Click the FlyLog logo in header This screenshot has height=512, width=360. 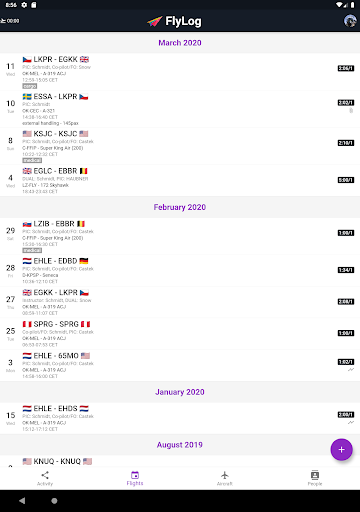[x=174, y=21]
